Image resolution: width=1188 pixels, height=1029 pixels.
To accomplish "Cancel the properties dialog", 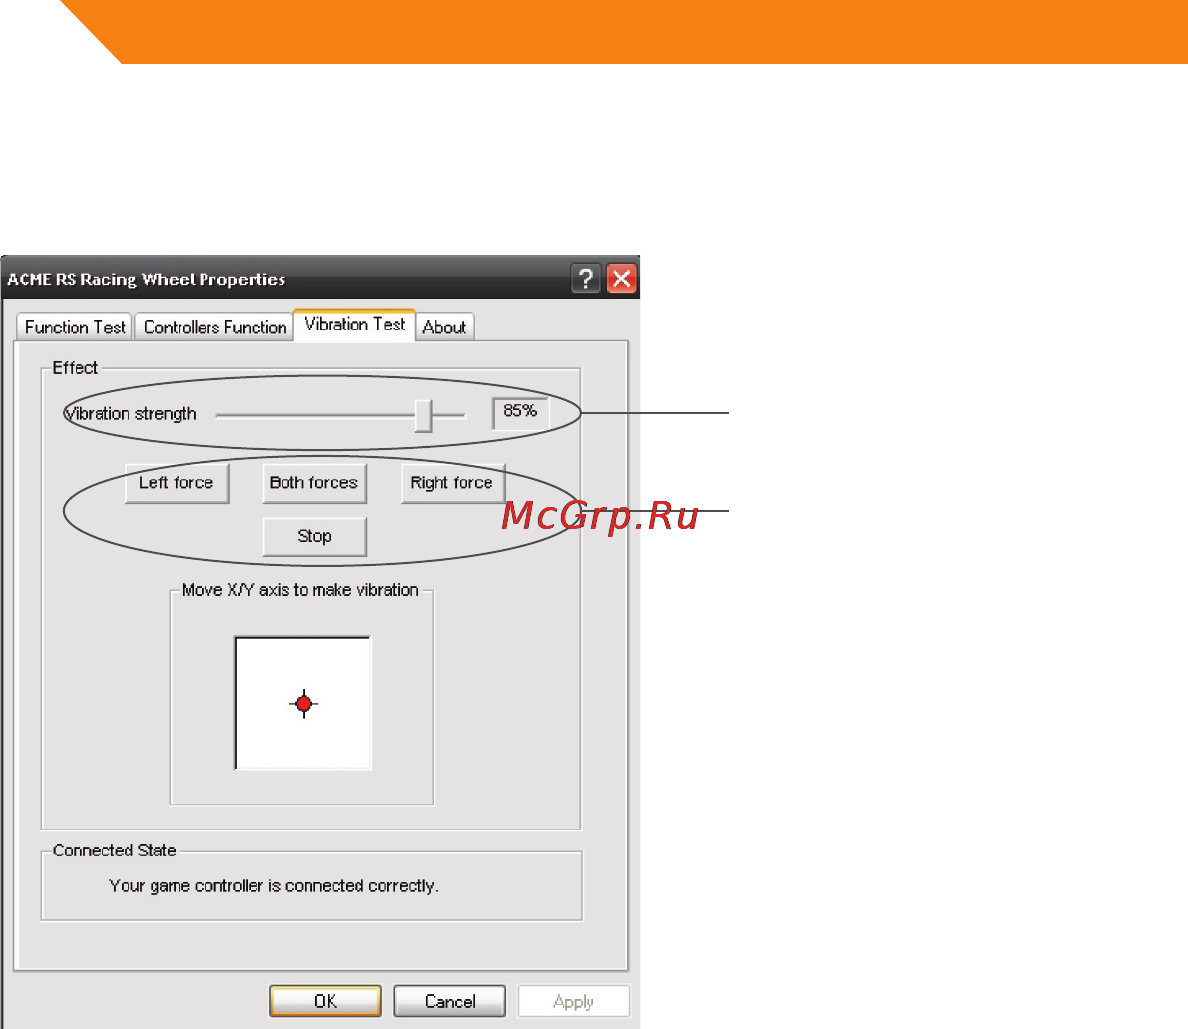I will [x=450, y=1001].
